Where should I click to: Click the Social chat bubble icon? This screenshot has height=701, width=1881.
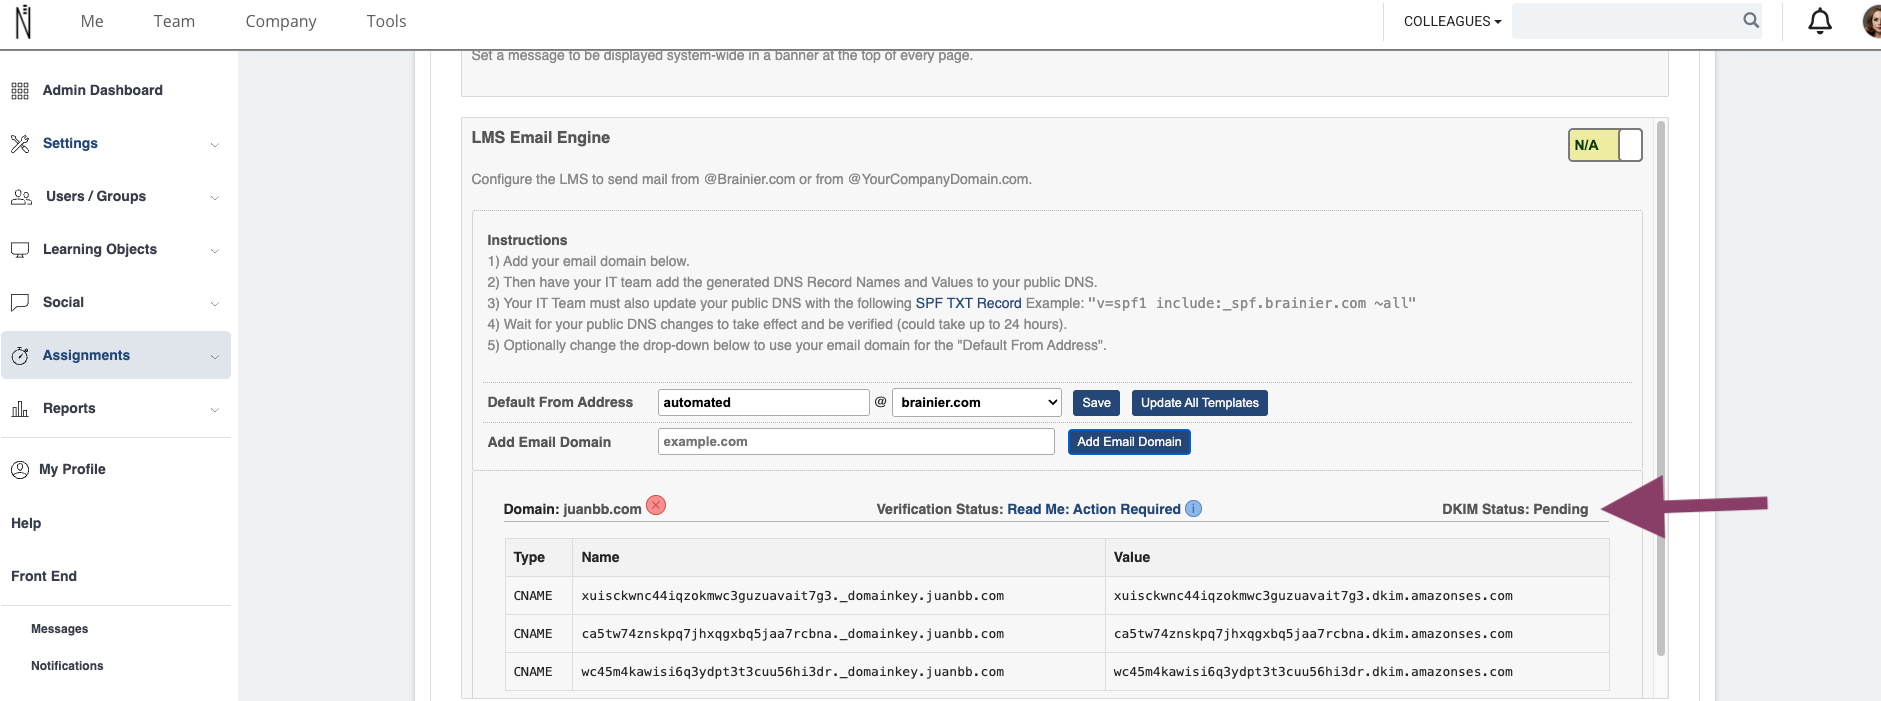pos(20,303)
